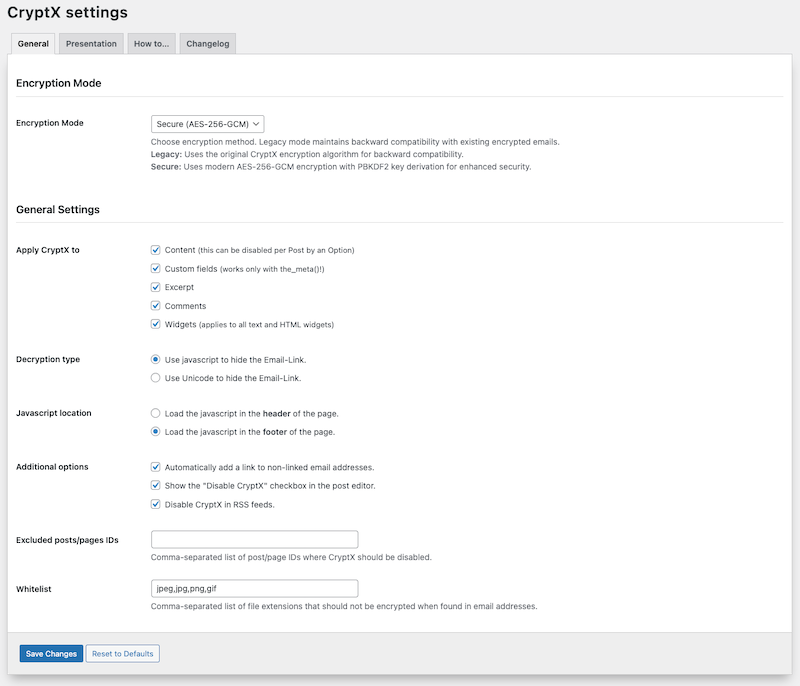This screenshot has width=800, height=686.
Task: Click the "Apply CryptX to" label
Action: (x=48, y=250)
